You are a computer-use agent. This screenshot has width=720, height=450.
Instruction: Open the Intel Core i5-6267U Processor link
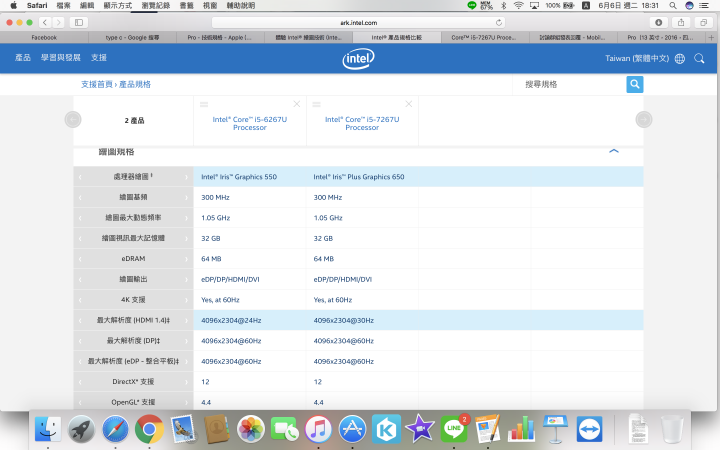tap(250, 123)
